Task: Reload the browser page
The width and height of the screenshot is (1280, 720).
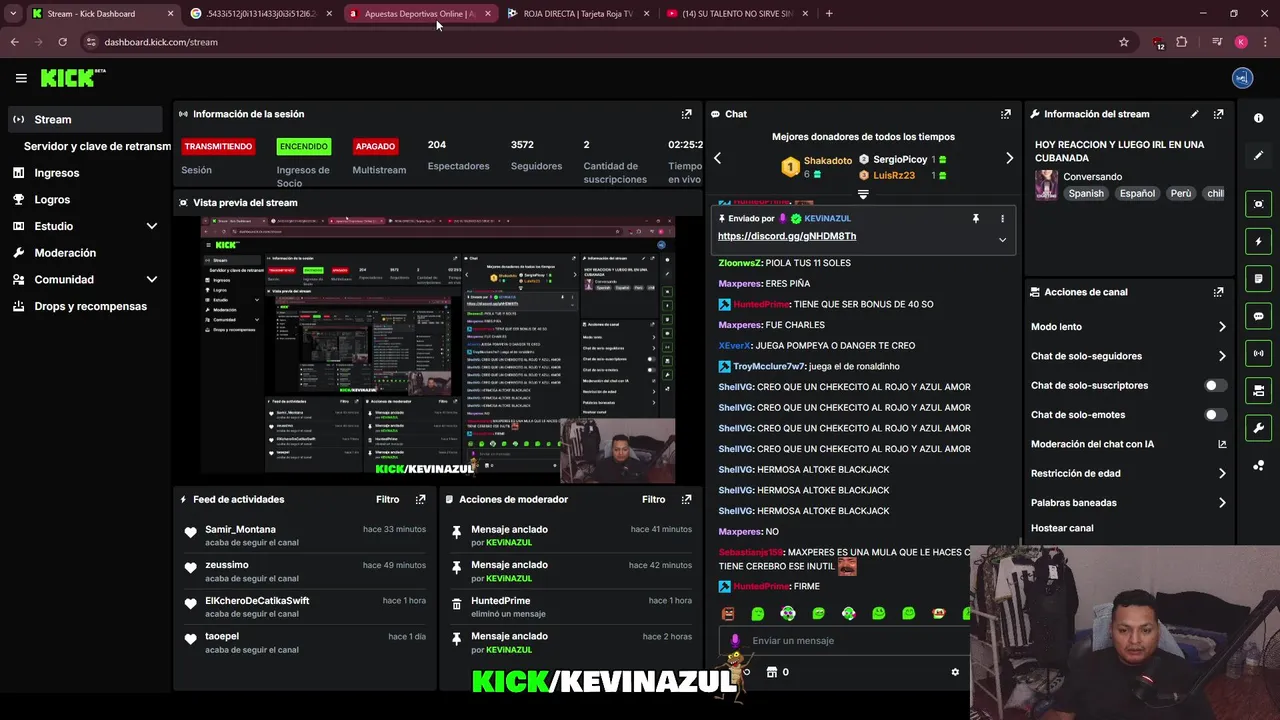Action: point(62,42)
